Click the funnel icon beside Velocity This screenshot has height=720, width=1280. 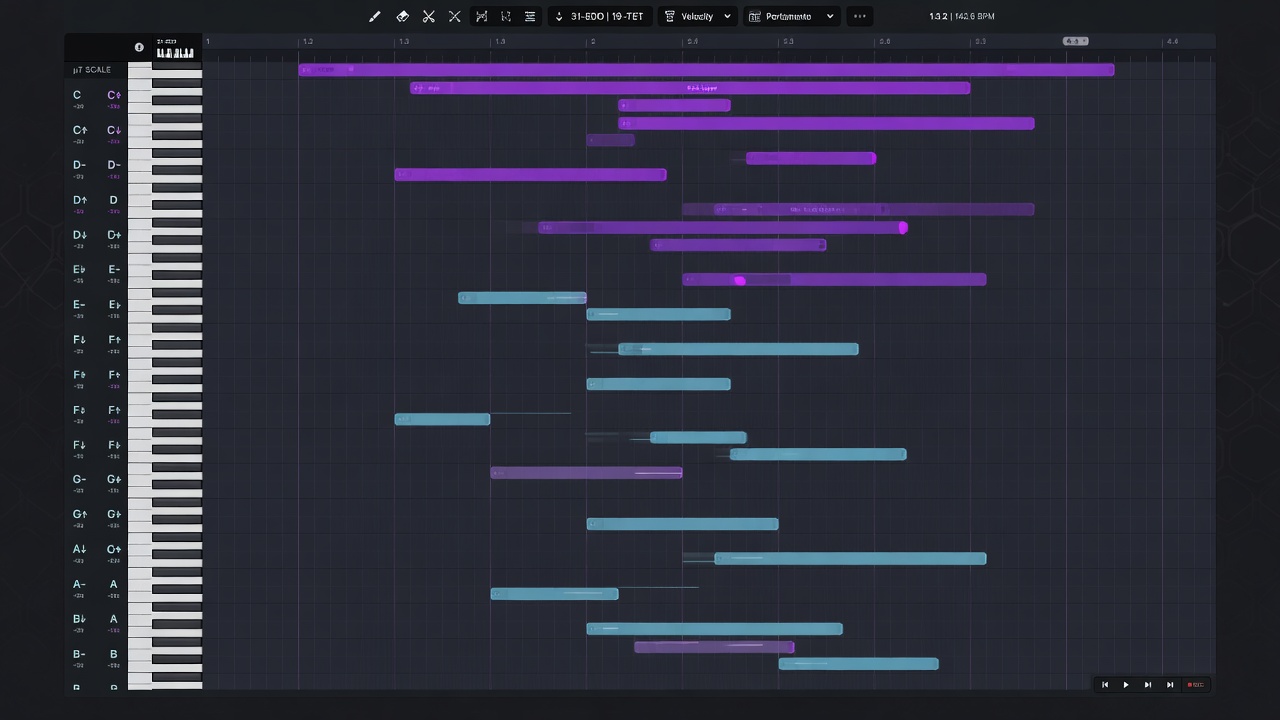click(669, 16)
